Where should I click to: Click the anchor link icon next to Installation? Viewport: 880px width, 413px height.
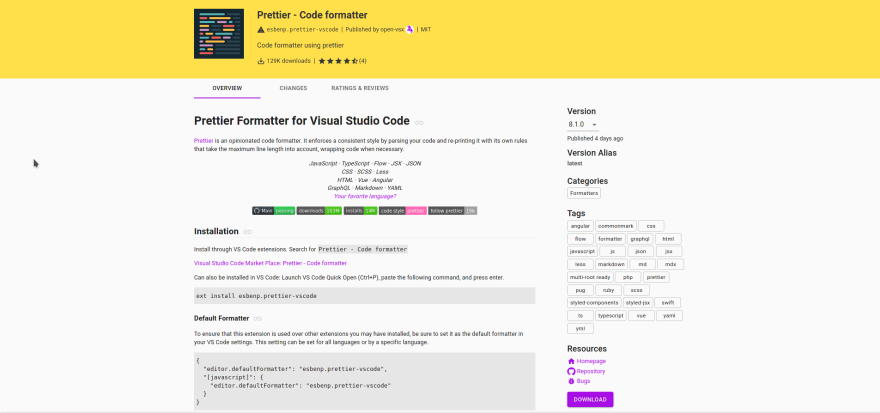(248, 232)
